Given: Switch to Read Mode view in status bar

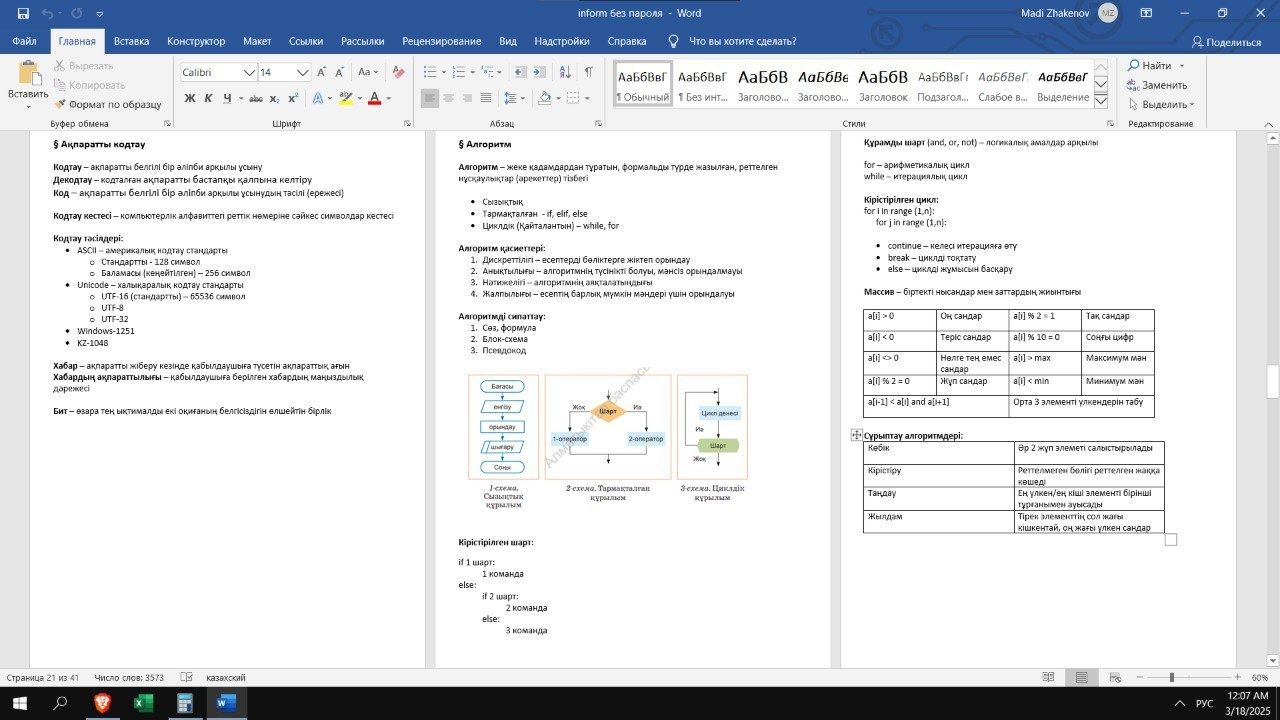Looking at the screenshot, I should 1049,677.
